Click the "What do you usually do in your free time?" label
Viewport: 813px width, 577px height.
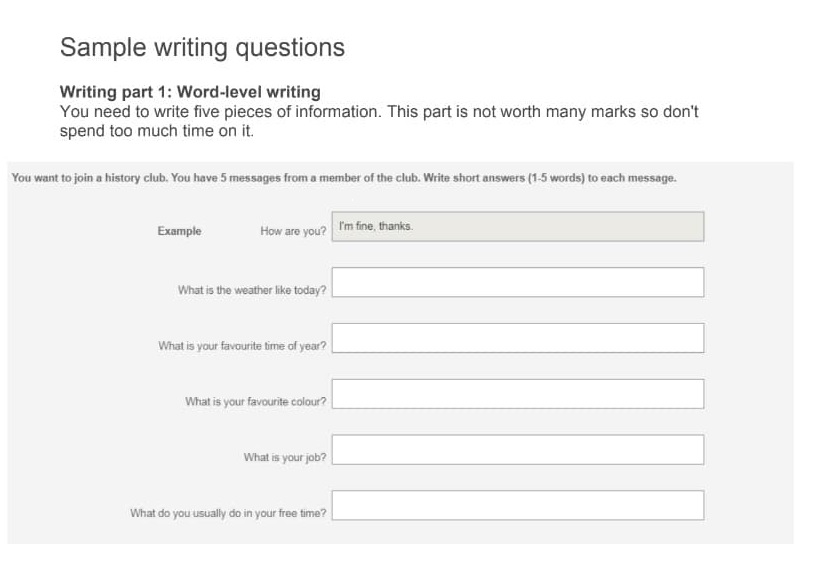[x=228, y=513]
